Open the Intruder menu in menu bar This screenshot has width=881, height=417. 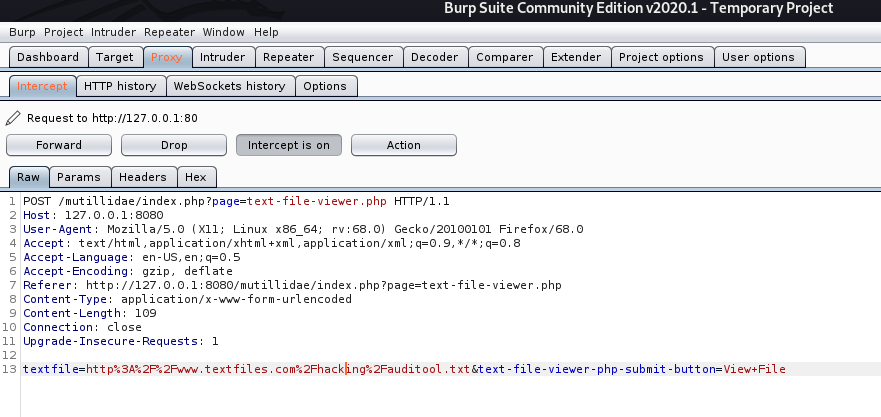(x=113, y=32)
